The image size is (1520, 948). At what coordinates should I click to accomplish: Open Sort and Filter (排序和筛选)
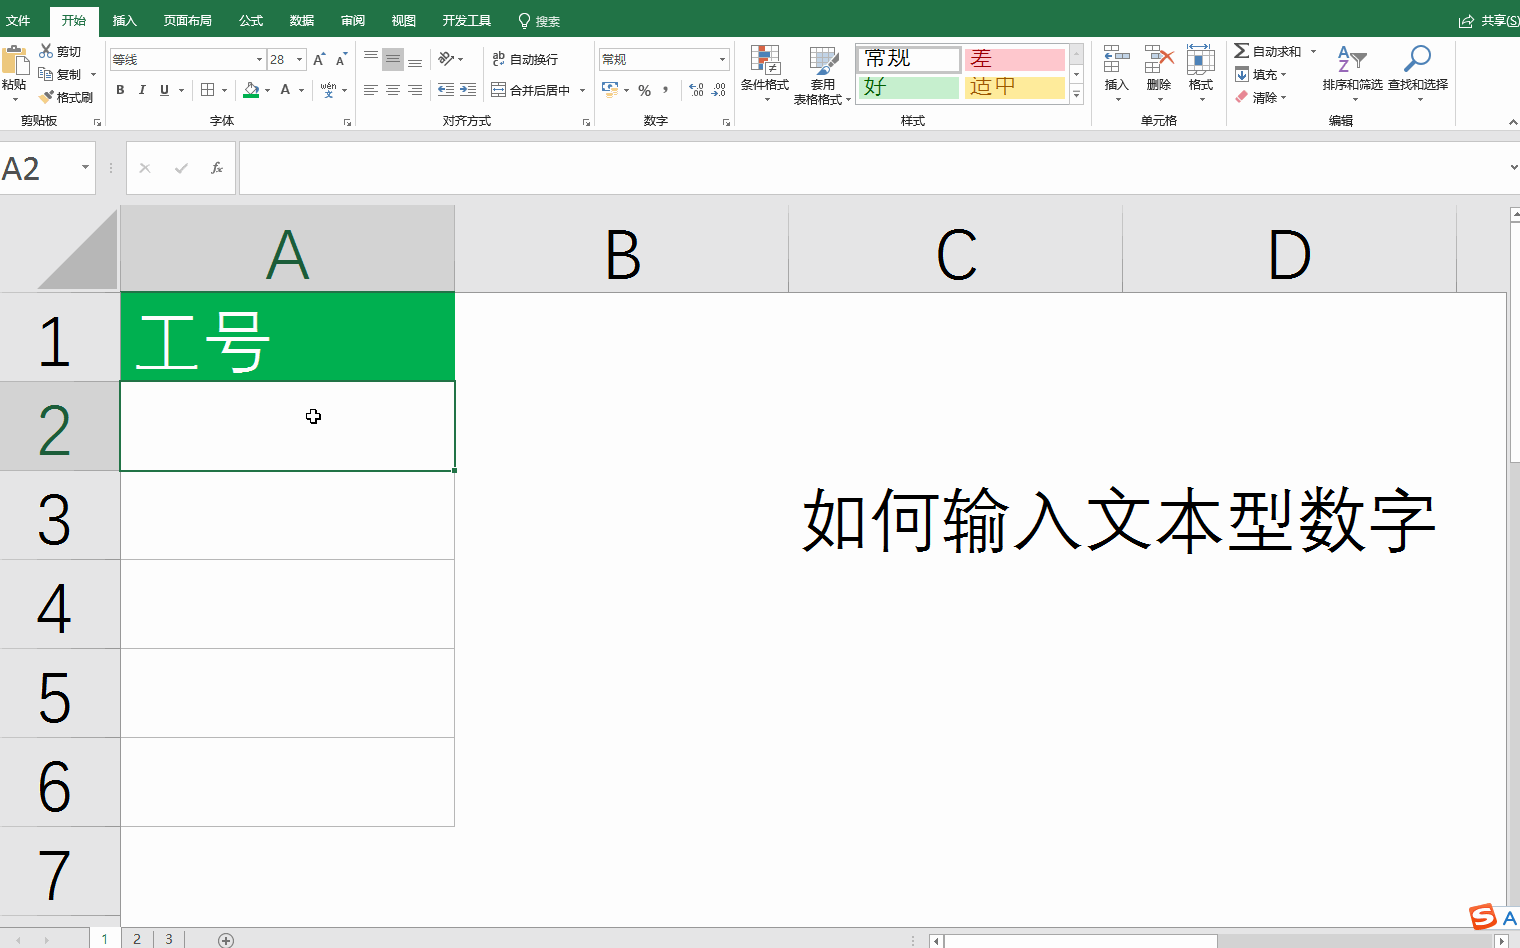(x=1352, y=72)
